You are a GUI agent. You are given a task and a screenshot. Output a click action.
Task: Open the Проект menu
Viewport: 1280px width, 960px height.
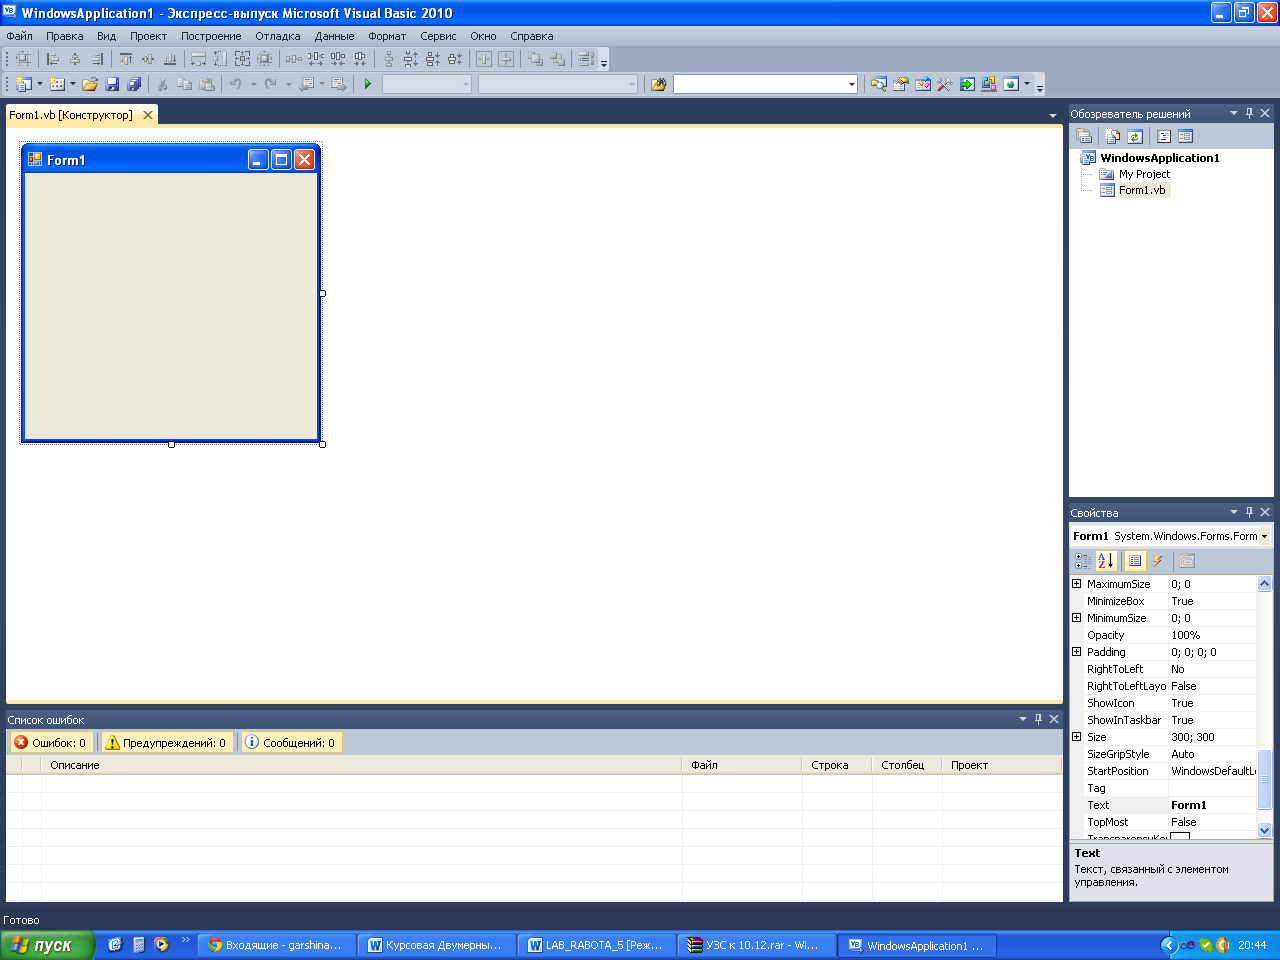click(148, 36)
